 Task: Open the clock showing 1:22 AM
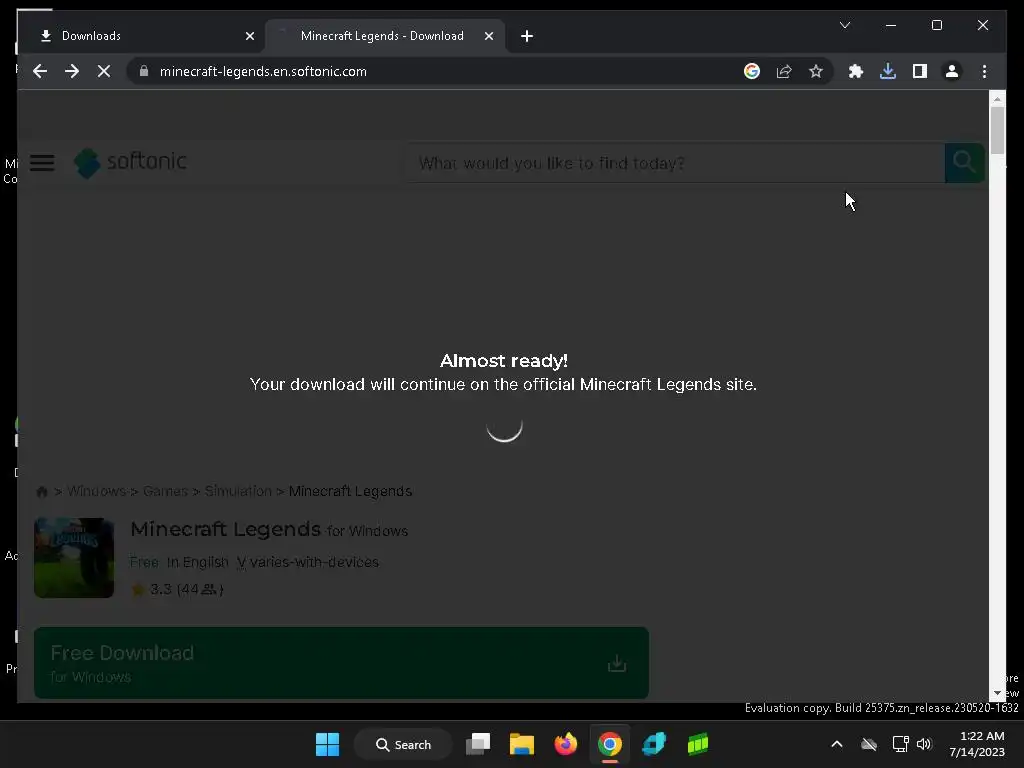(977, 744)
